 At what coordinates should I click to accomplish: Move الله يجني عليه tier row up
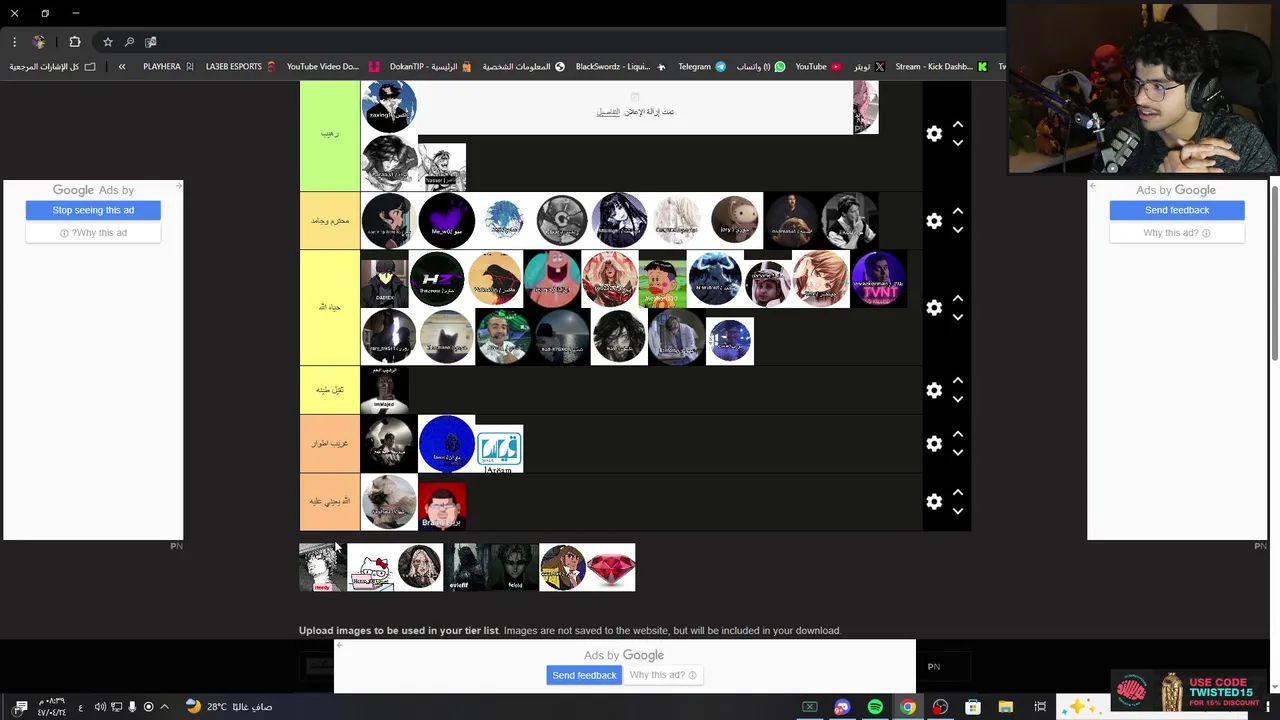(x=958, y=493)
